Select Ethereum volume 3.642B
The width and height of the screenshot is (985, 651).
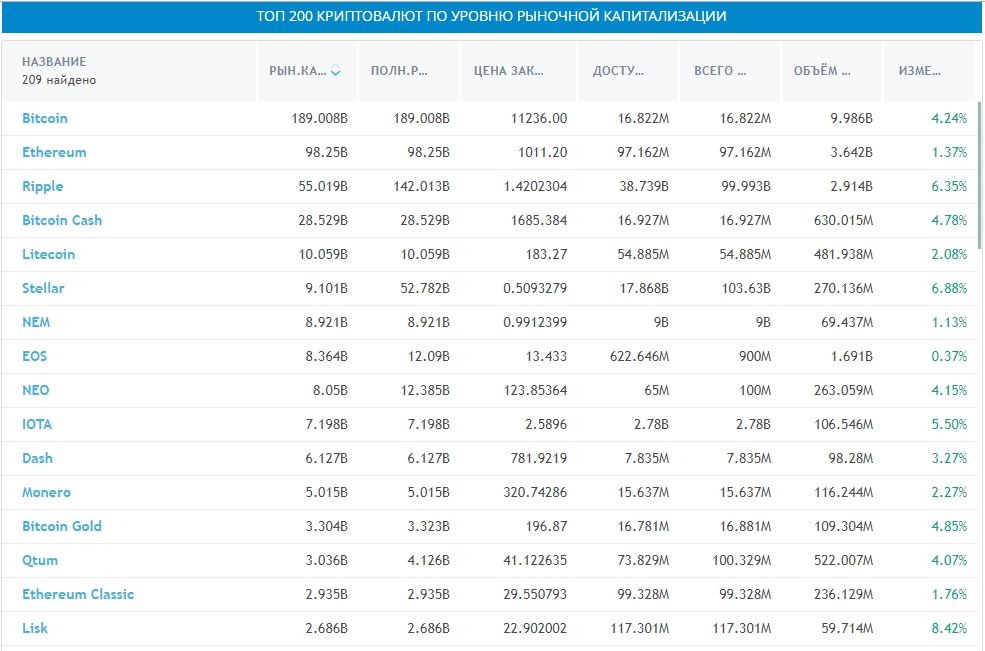[851, 152]
